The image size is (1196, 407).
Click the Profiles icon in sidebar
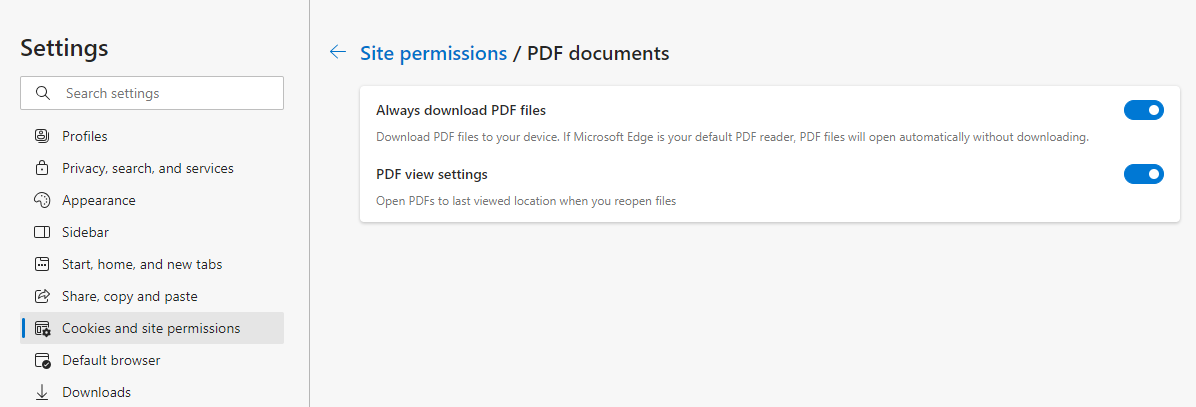click(42, 136)
